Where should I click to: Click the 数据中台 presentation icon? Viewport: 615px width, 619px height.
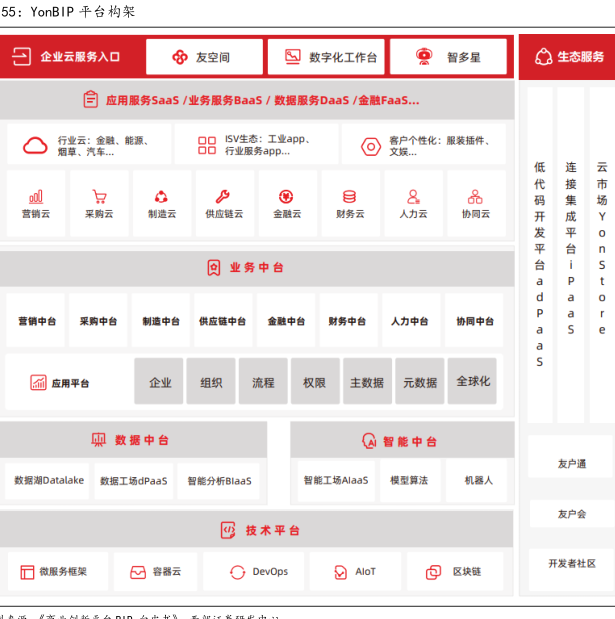tap(98, 439)
